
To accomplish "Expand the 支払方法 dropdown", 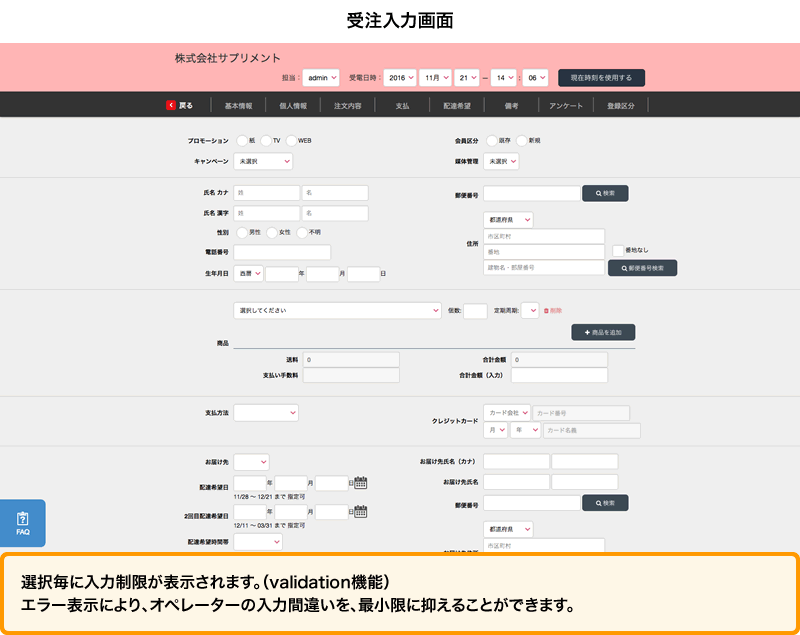I will (x=266, y=412).
